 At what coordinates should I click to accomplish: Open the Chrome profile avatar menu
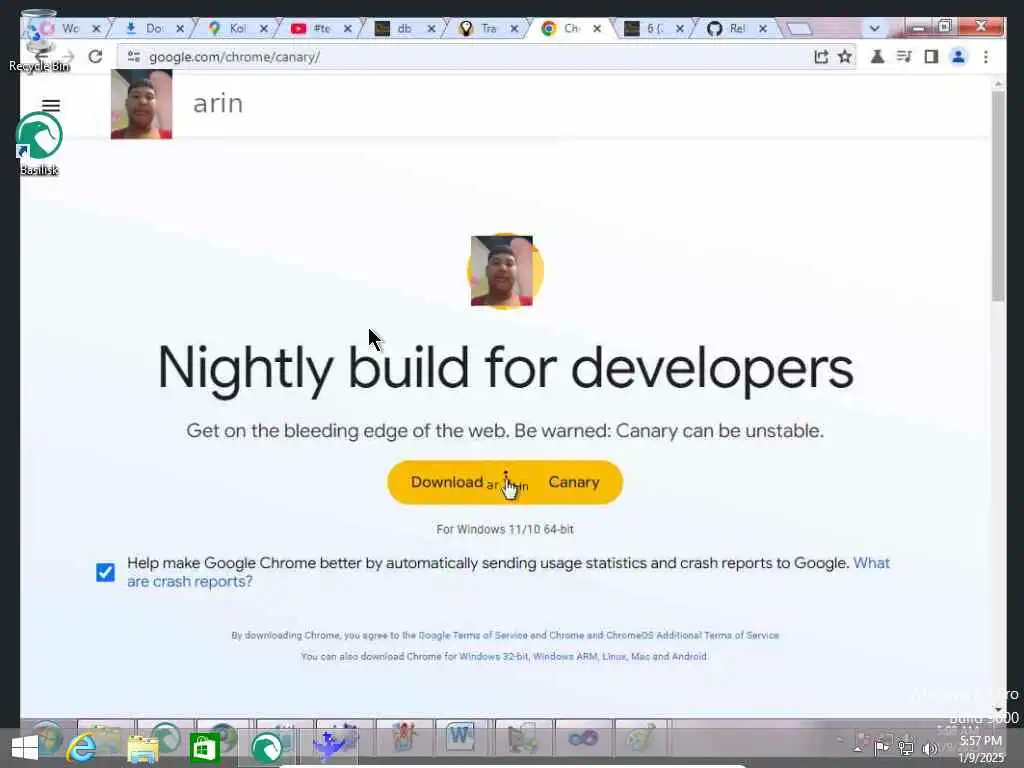click(958, 57)
